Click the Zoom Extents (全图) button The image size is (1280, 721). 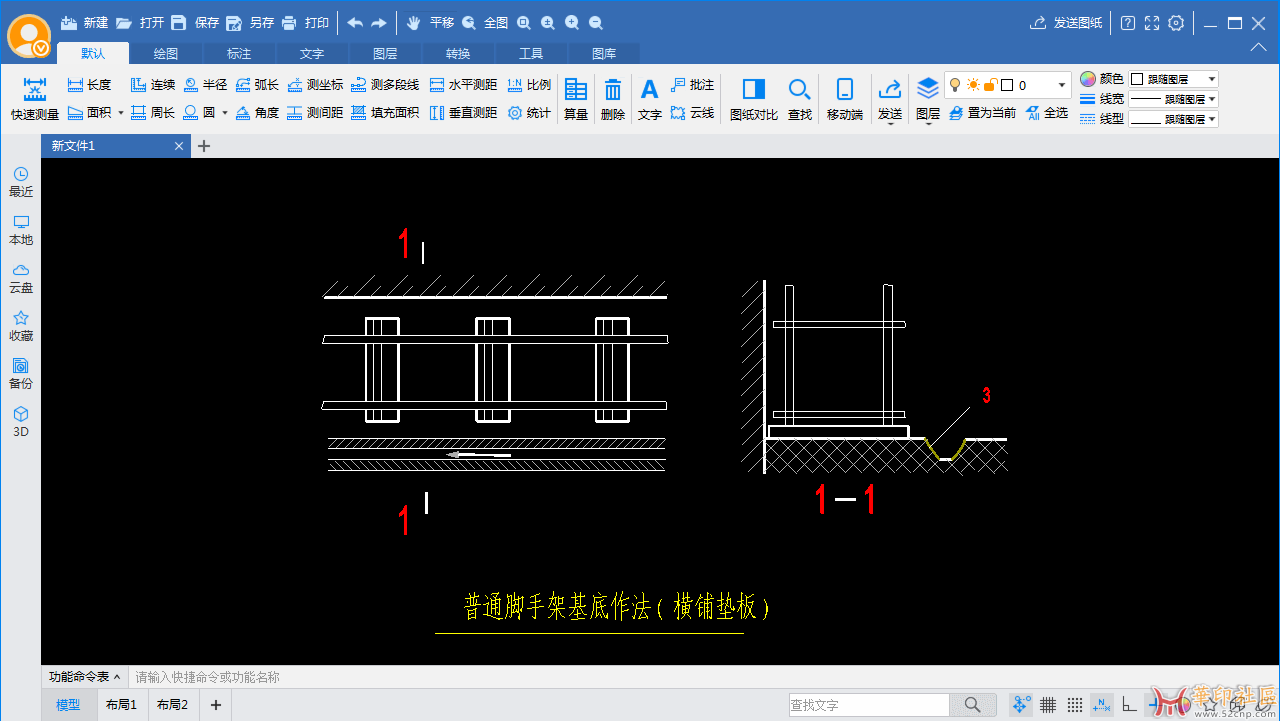(485, 22)
